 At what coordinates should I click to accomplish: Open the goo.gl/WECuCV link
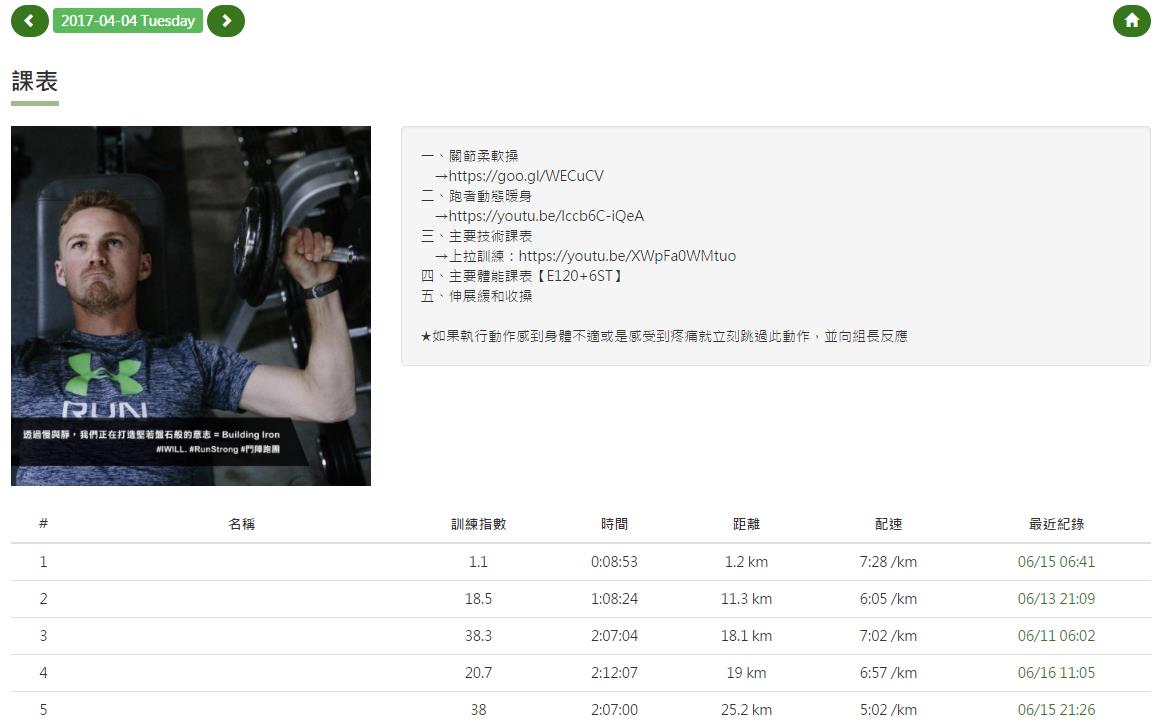click(x=526, y=176)
